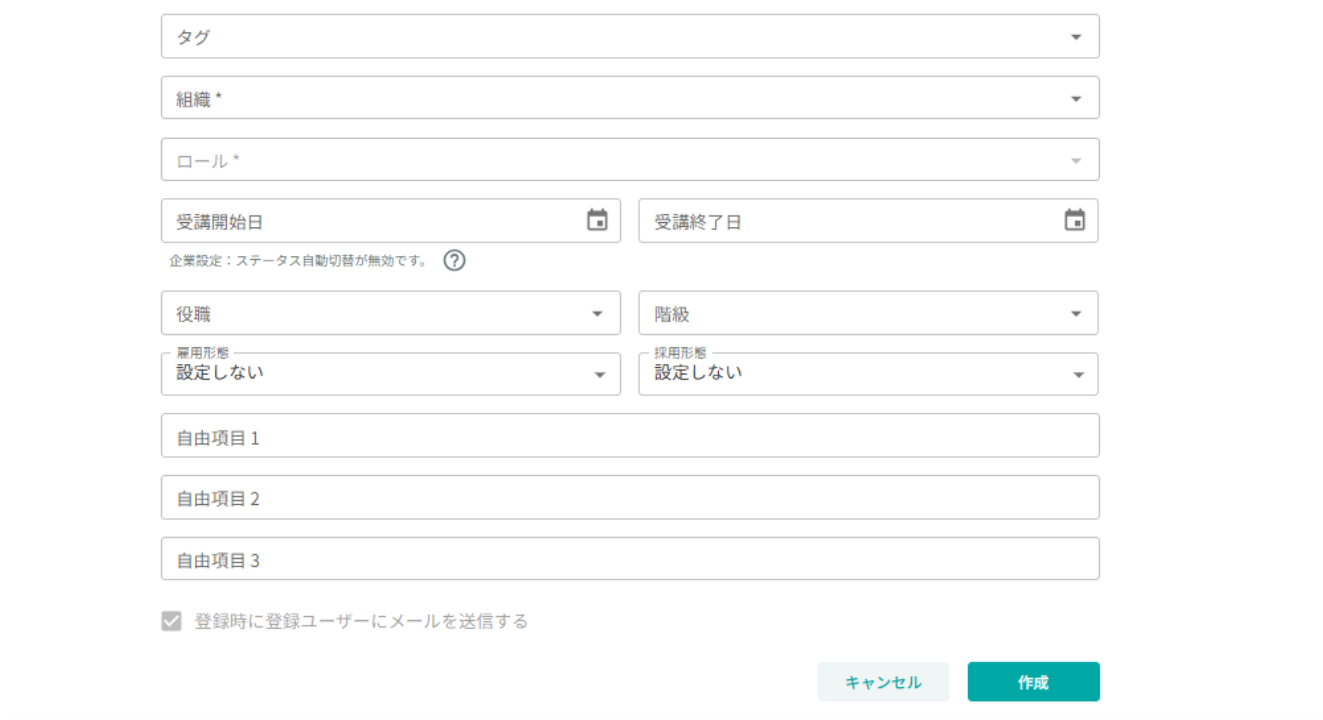Show help for ステータス自動切替 setting

pos(454,261)
